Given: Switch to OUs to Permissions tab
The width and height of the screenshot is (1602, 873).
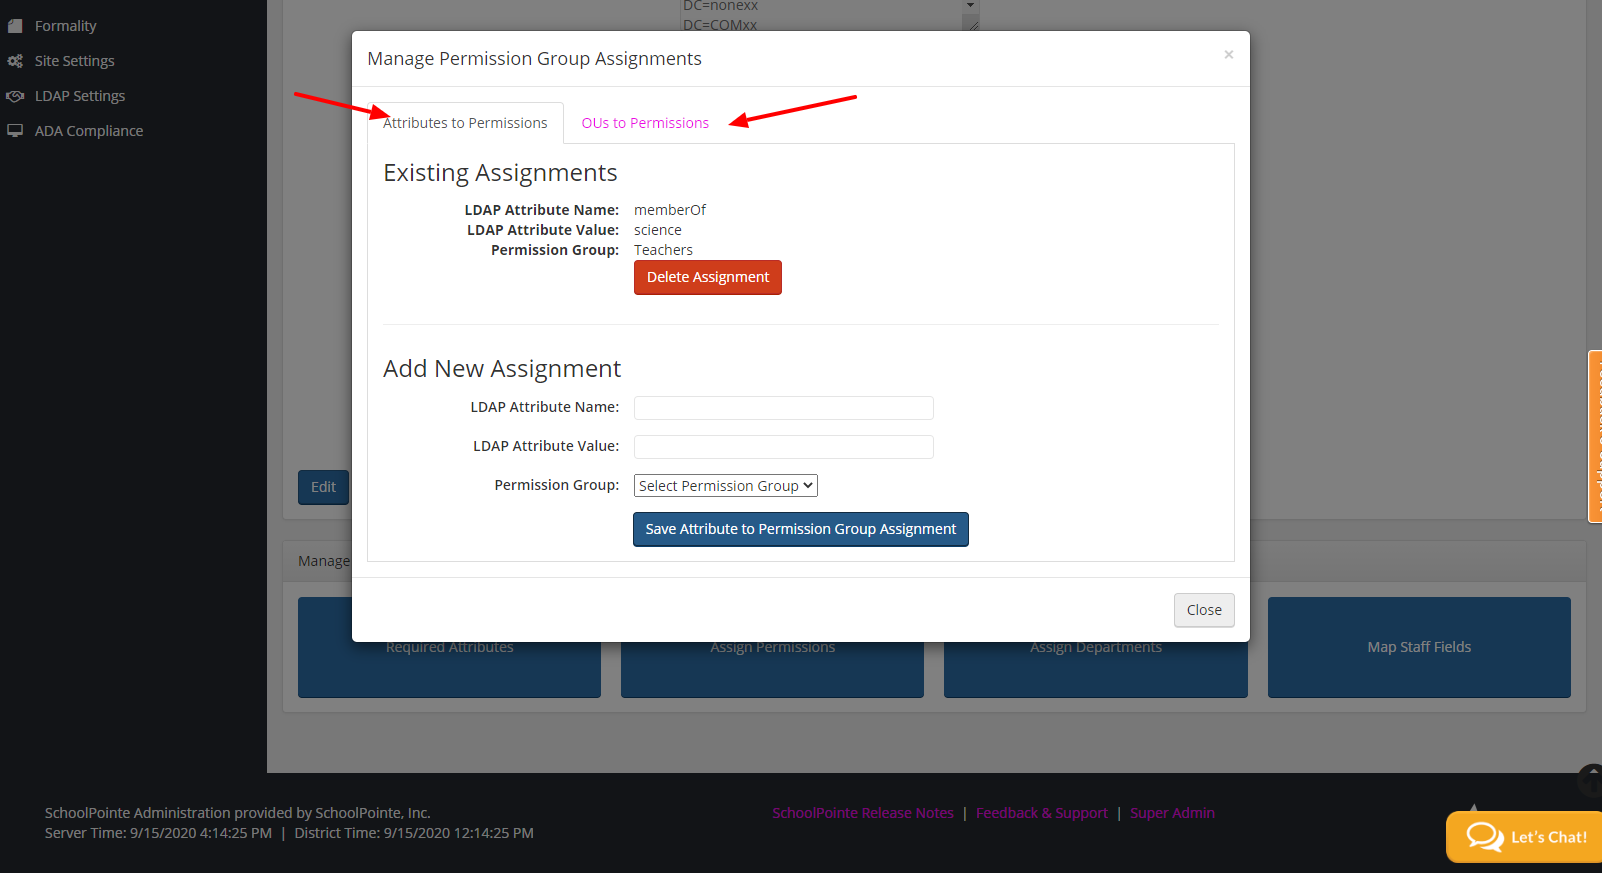Looking at the screenshot, I should 645,123.
